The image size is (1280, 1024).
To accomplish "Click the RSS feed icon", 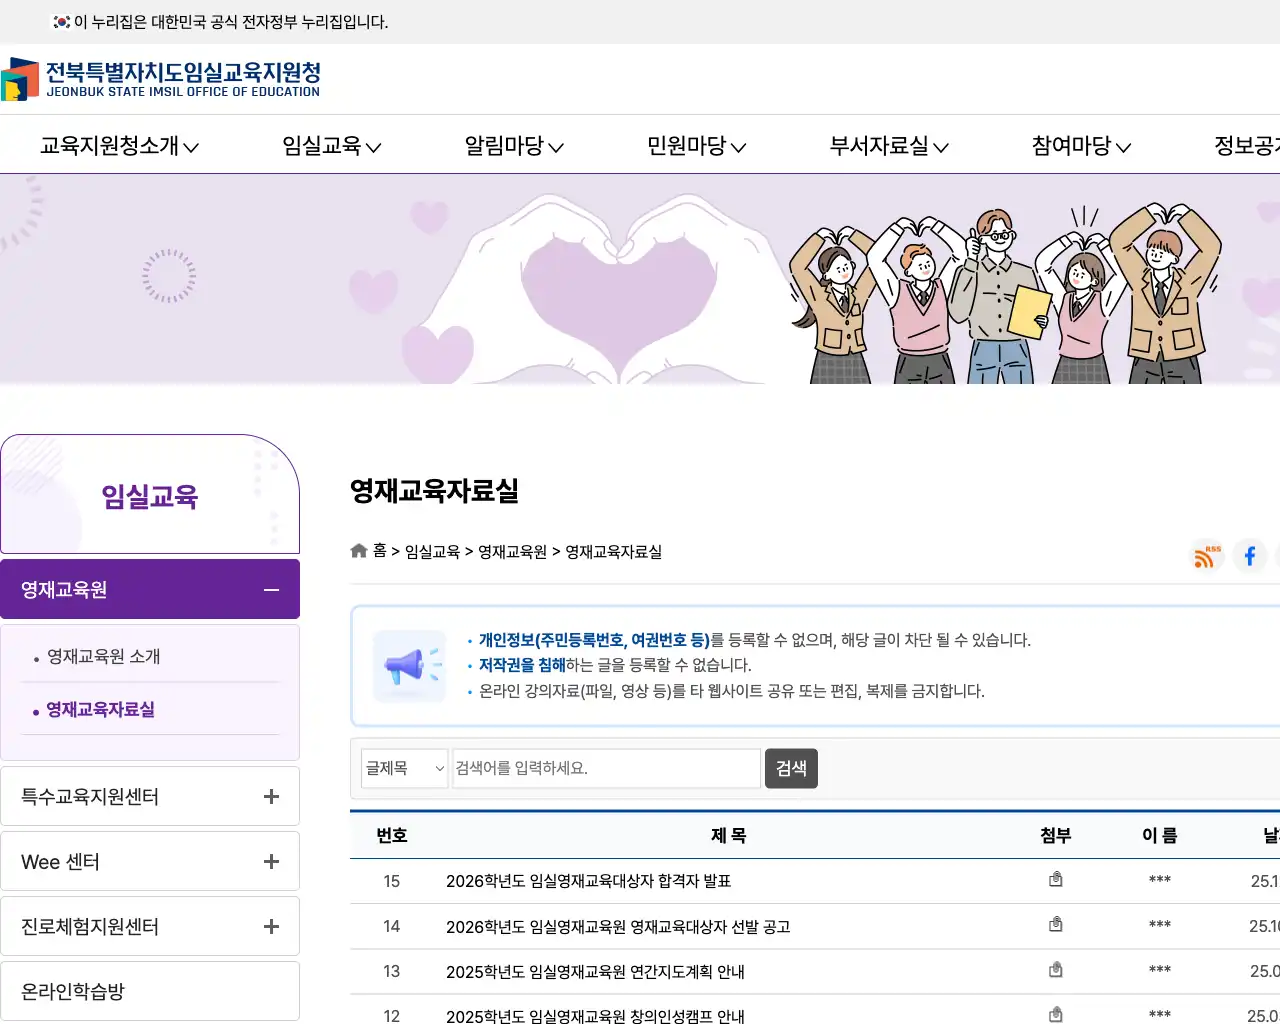I will 1206,556.
